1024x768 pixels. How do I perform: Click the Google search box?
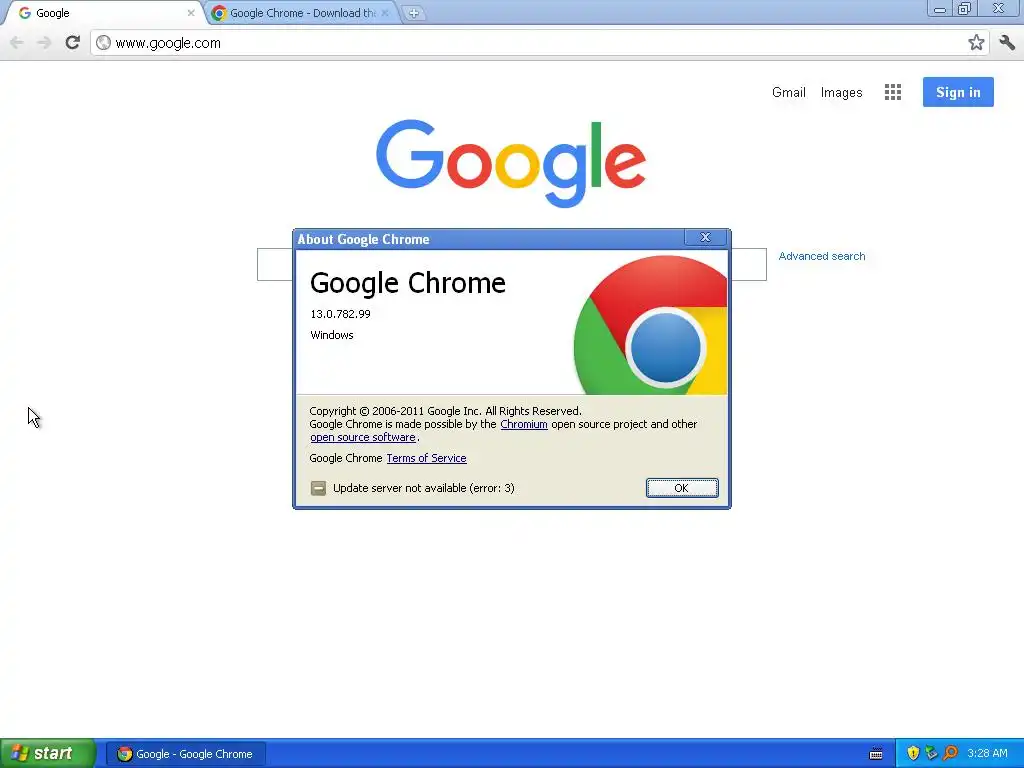[x=274, y=264]
